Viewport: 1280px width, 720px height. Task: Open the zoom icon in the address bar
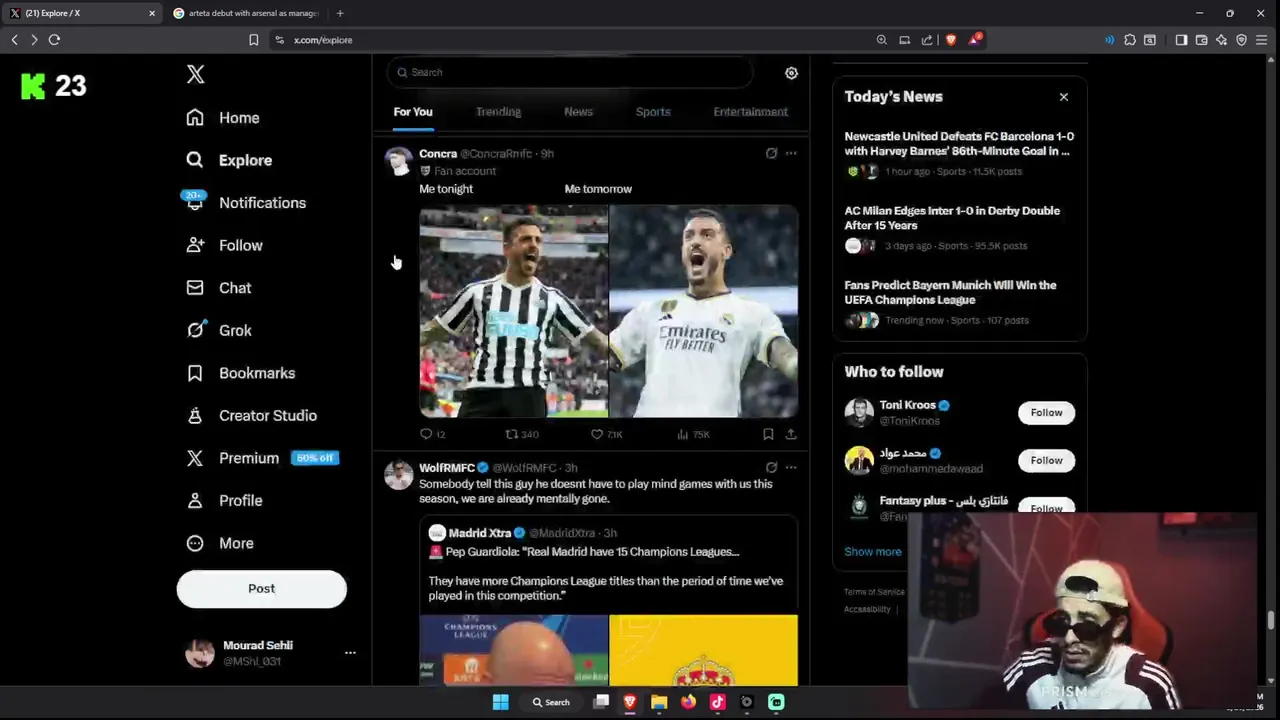881,40
